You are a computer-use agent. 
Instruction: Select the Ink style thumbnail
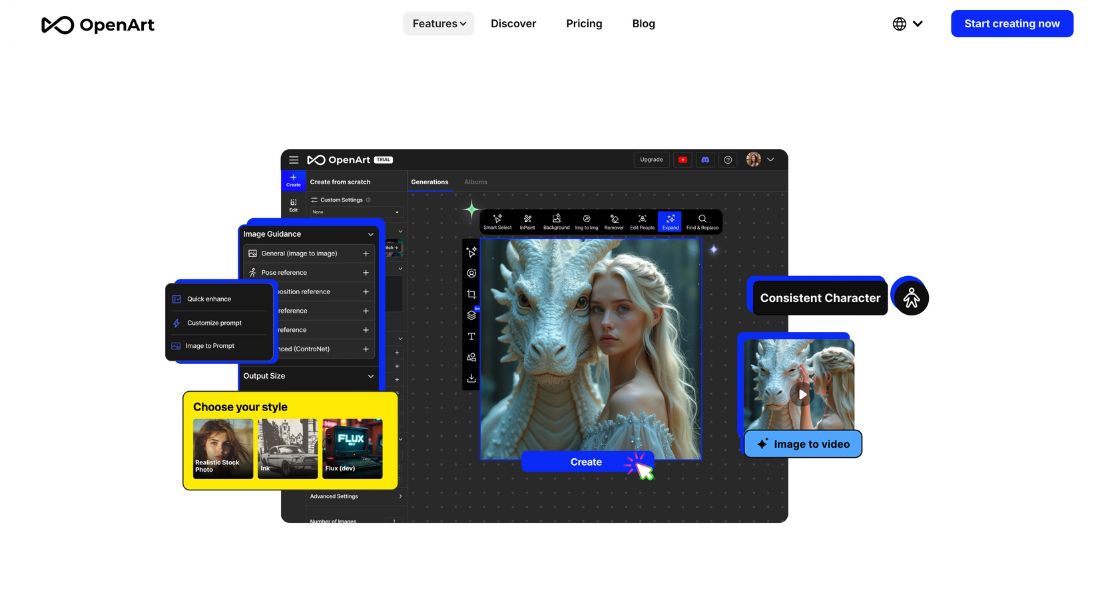(x=288, y=449)
